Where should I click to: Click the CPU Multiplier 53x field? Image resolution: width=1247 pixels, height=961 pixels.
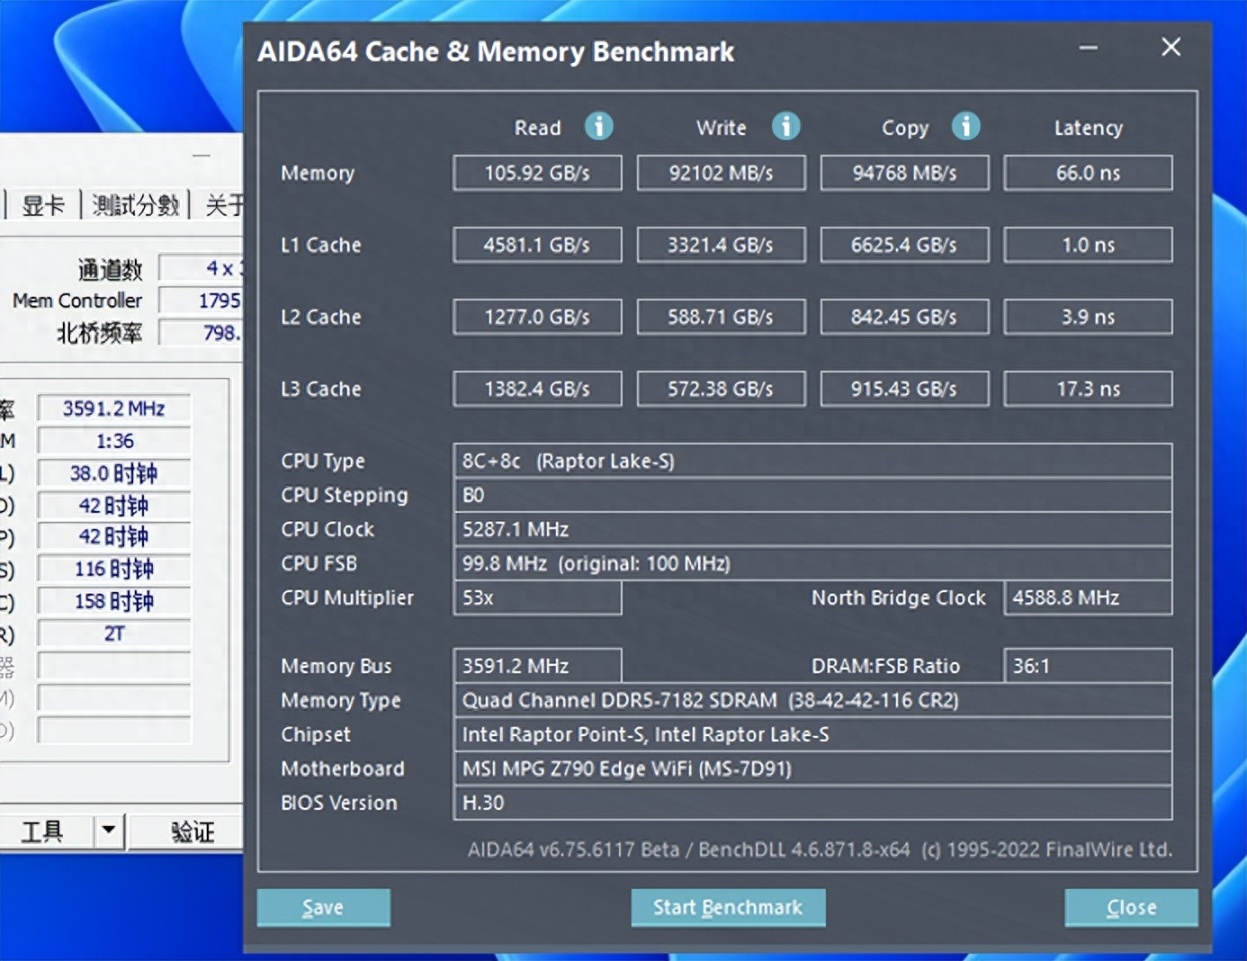pyautogui.click(x=537, y=598)
